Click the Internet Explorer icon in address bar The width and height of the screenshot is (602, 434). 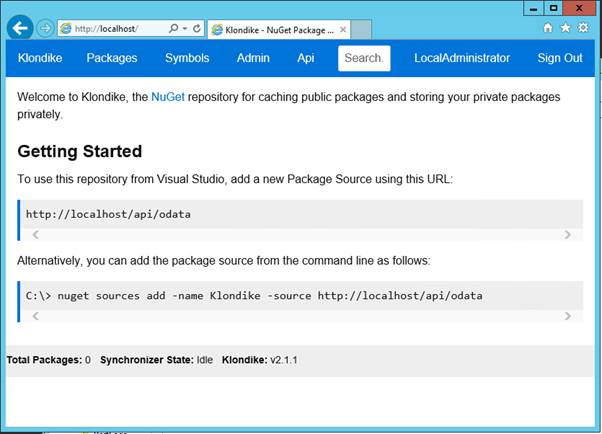pos(66,28)
